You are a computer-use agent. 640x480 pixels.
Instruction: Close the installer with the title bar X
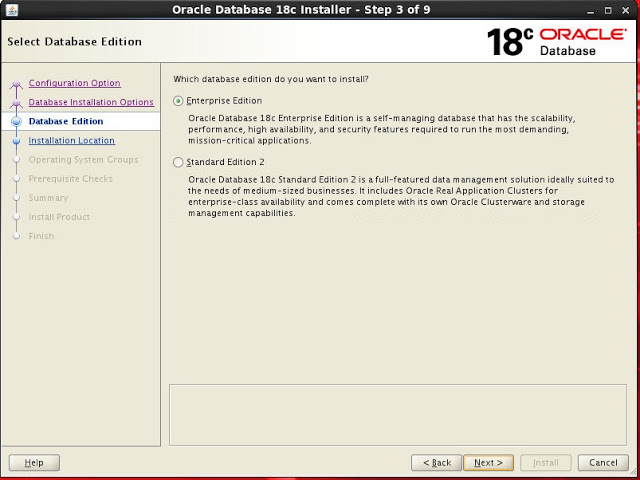(x=626, y=10)
